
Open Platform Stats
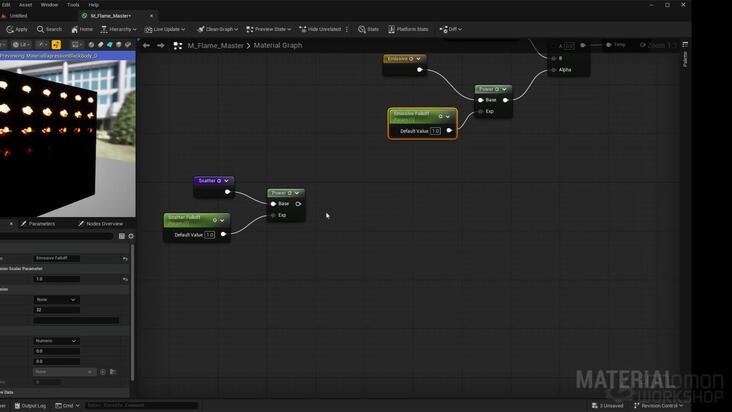tap(408, 29)
